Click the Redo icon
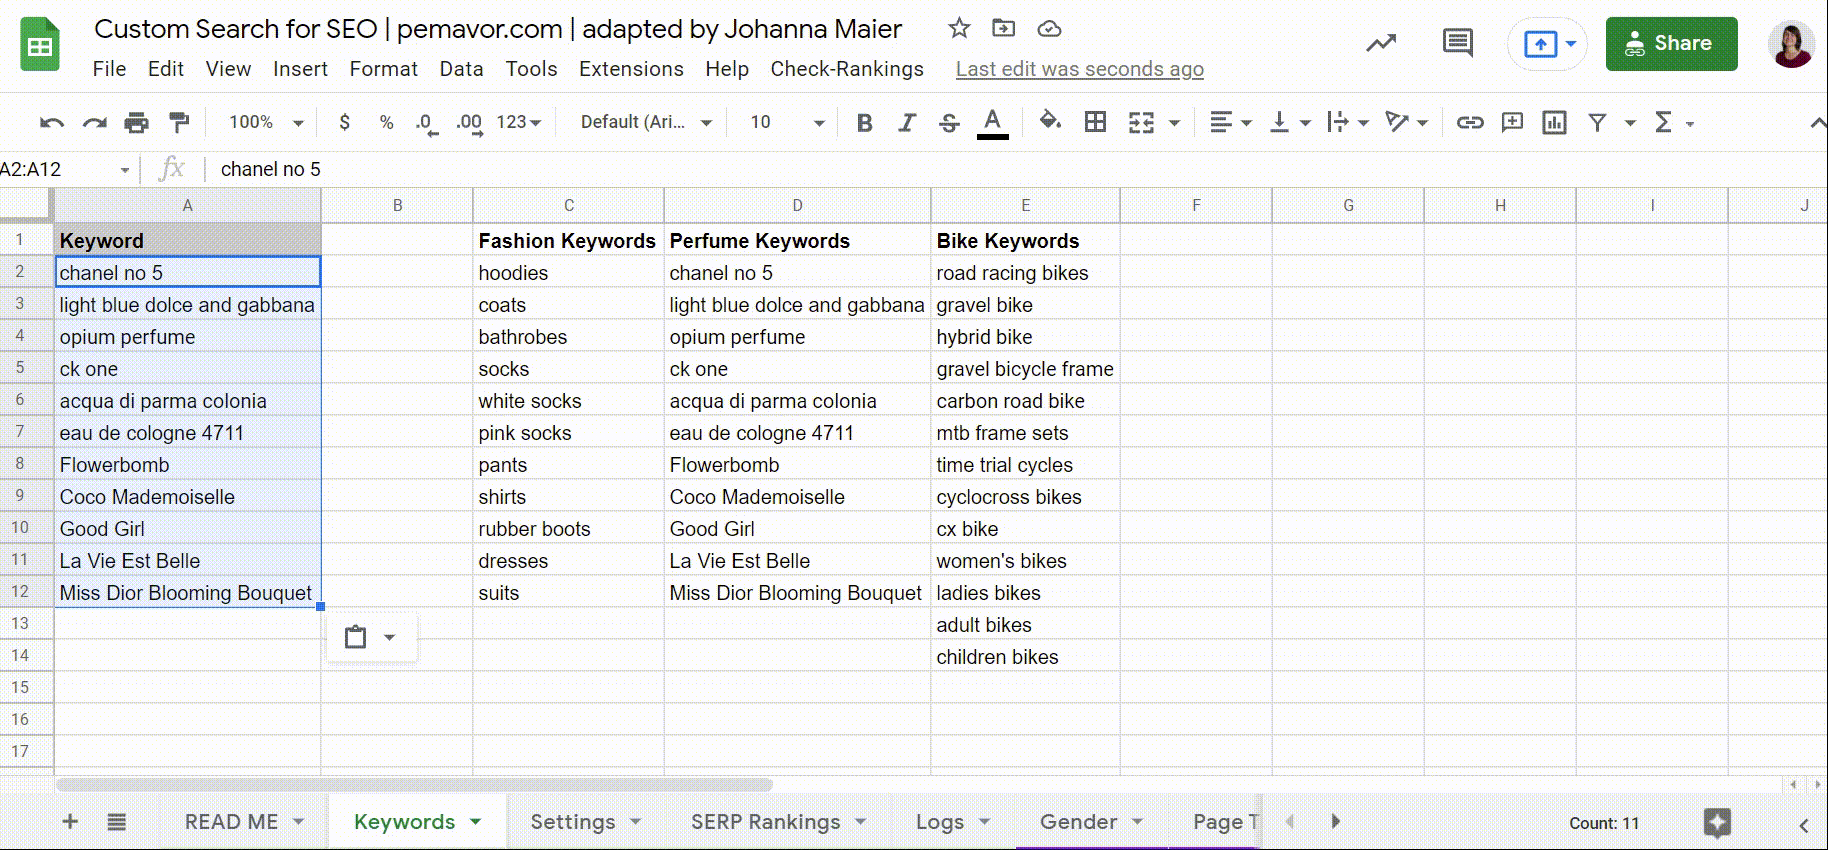This screenshot has height=850, width=1828. click(94, 122)
